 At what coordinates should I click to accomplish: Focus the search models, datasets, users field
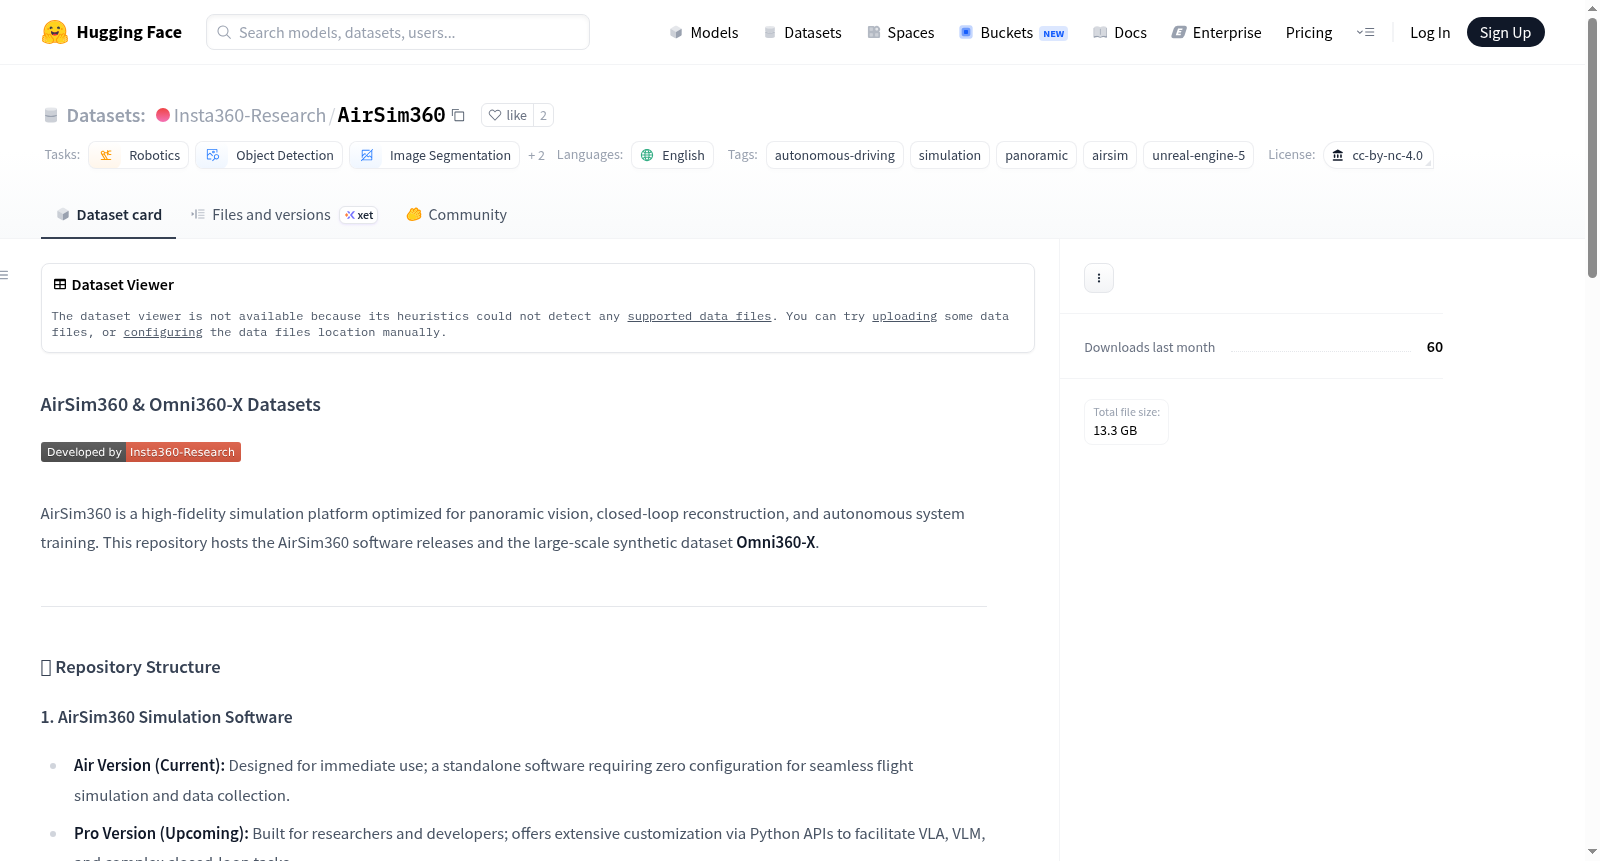coord(398,32)
